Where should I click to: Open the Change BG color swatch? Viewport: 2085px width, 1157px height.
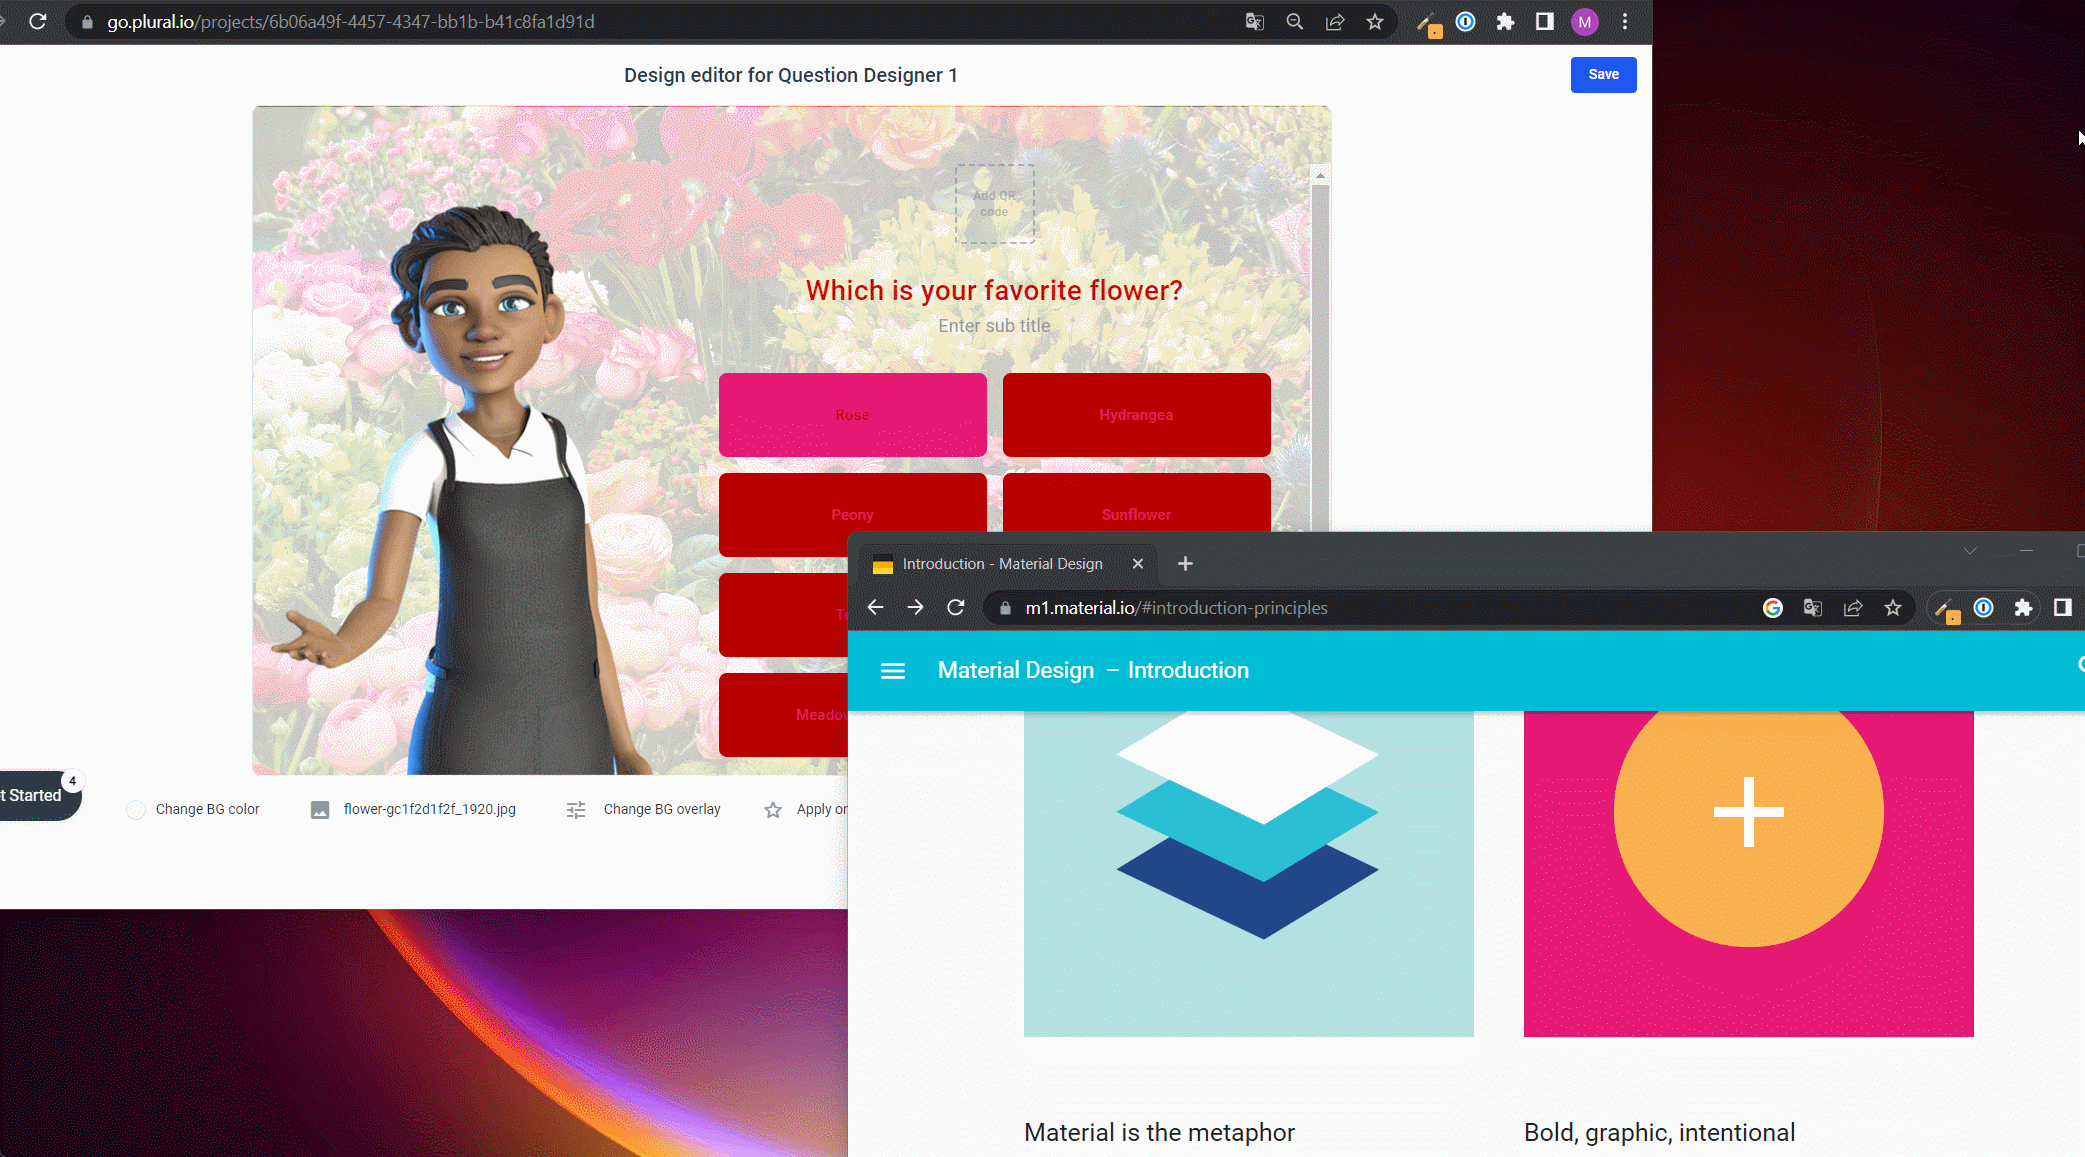tap(136, 809)
